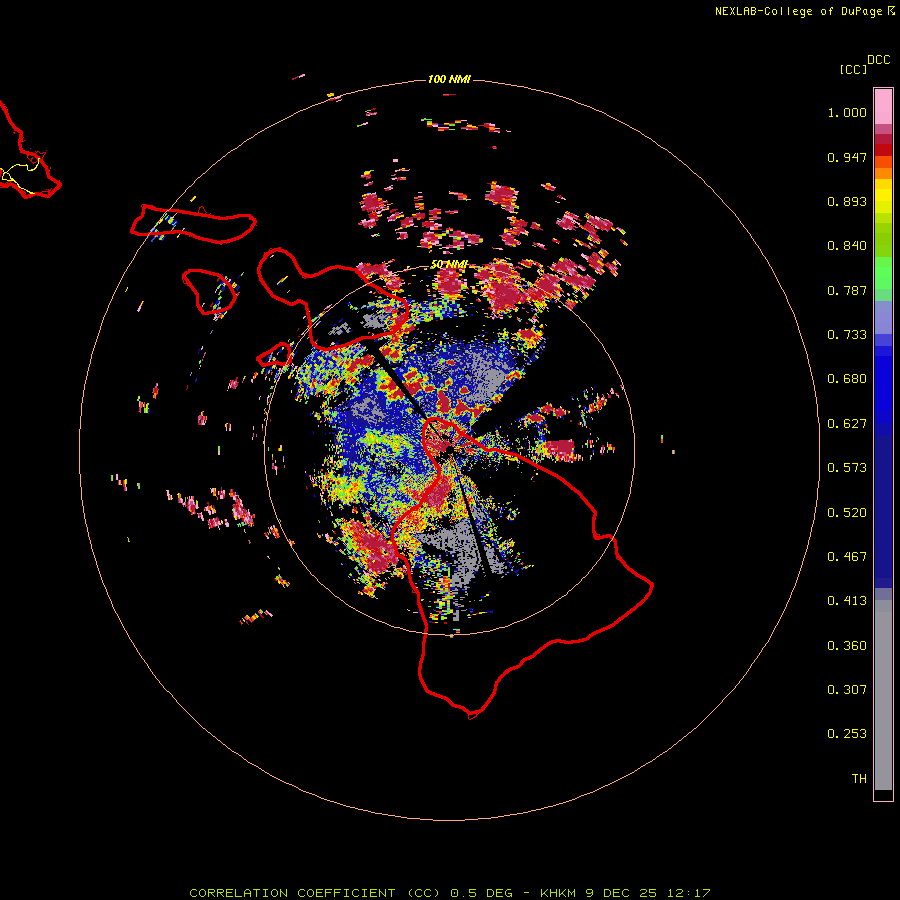The image size is (900, 900).
Task: Click the gray low-value segment of color bar
Action: (x=883, y=695)
